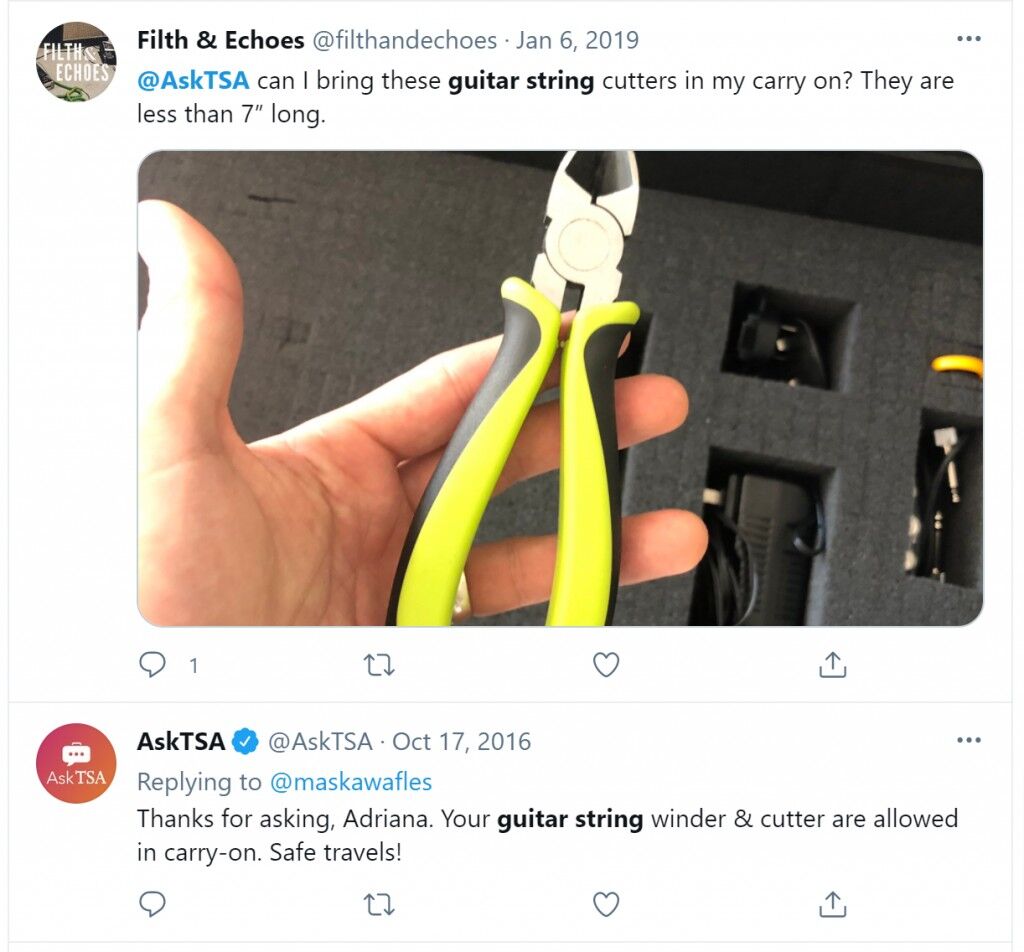Open the Oct 17, 2016 tweet timestamp

(461, 742)
